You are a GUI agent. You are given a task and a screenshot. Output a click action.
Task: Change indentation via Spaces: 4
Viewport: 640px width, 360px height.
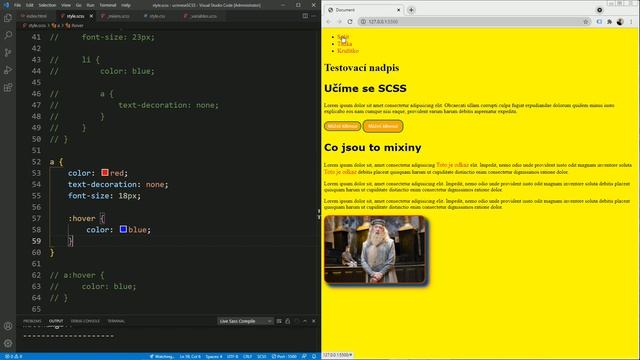[x=213, y=356]
